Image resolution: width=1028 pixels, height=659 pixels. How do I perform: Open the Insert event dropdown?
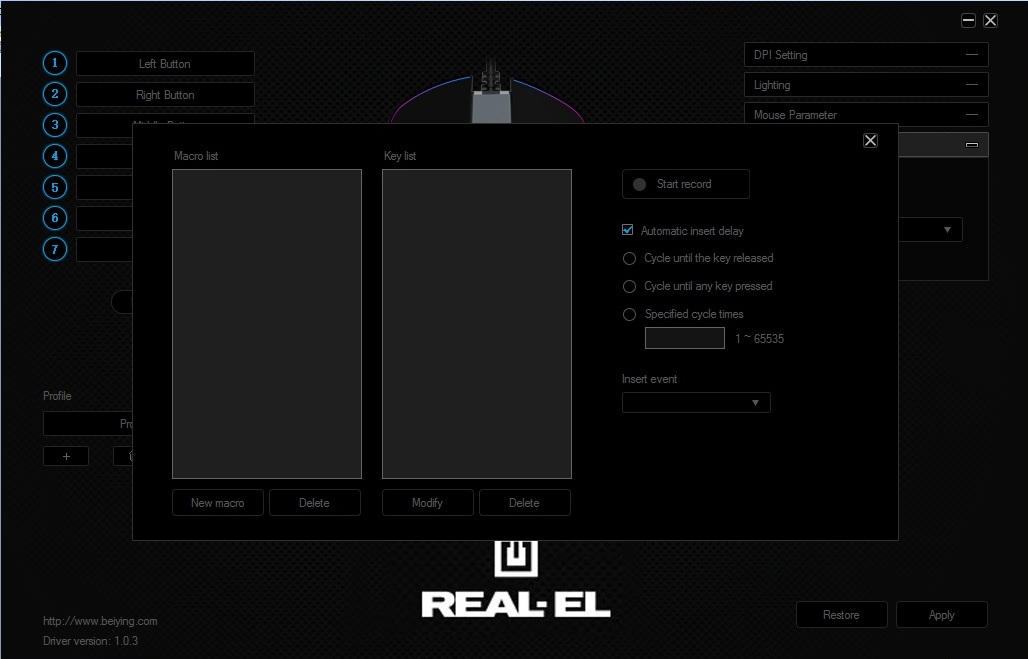point(696,403)
